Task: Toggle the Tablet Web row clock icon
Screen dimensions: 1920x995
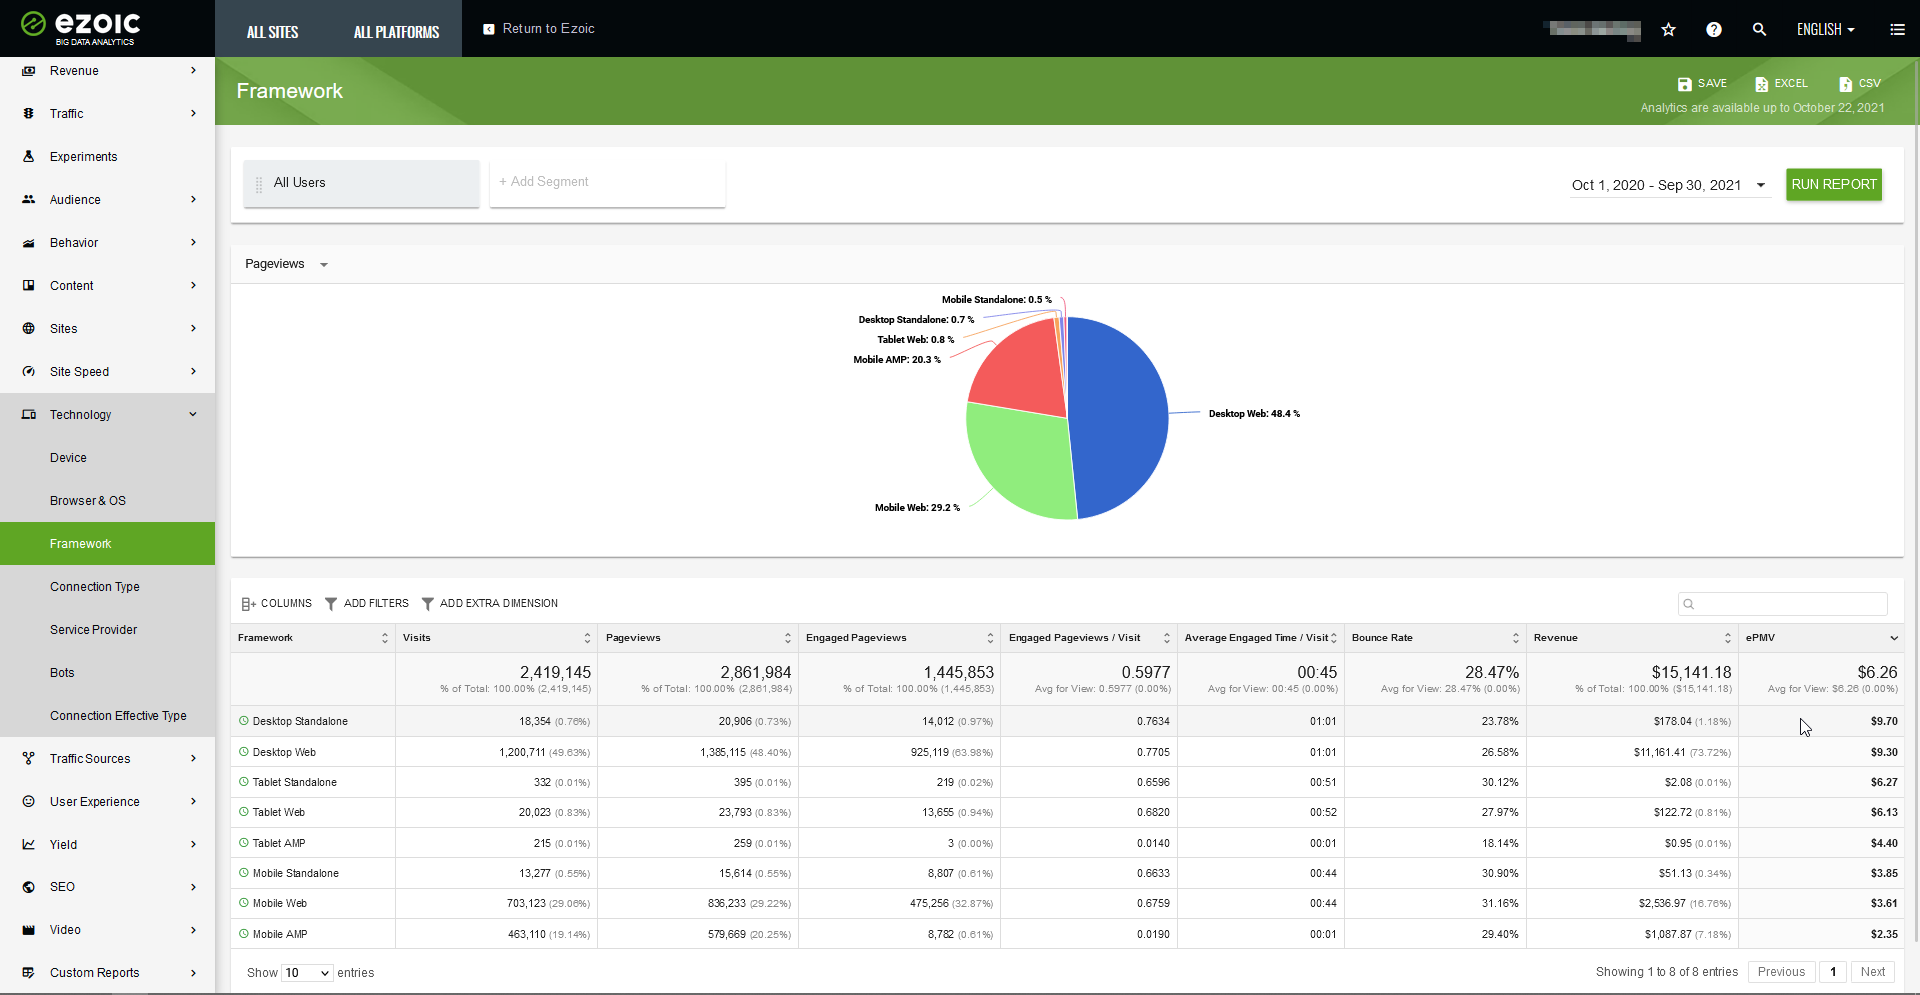Action: 243,812
